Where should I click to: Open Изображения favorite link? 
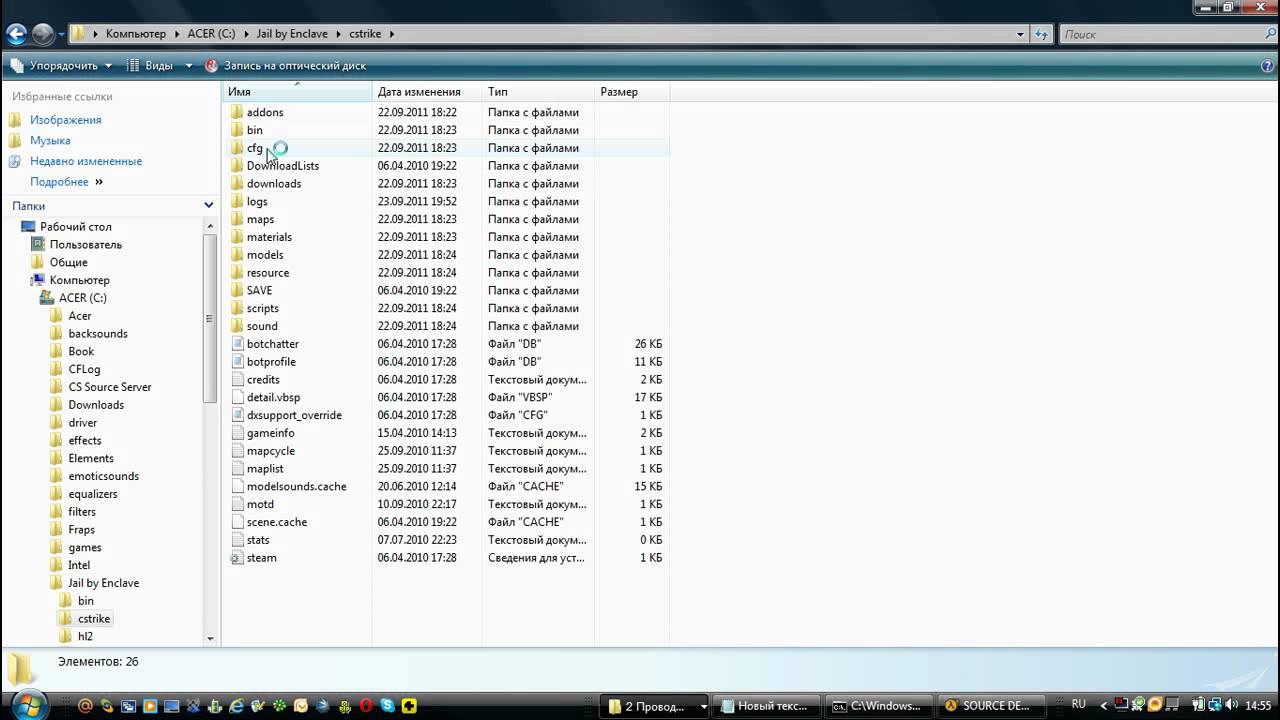tap(65, 120)
